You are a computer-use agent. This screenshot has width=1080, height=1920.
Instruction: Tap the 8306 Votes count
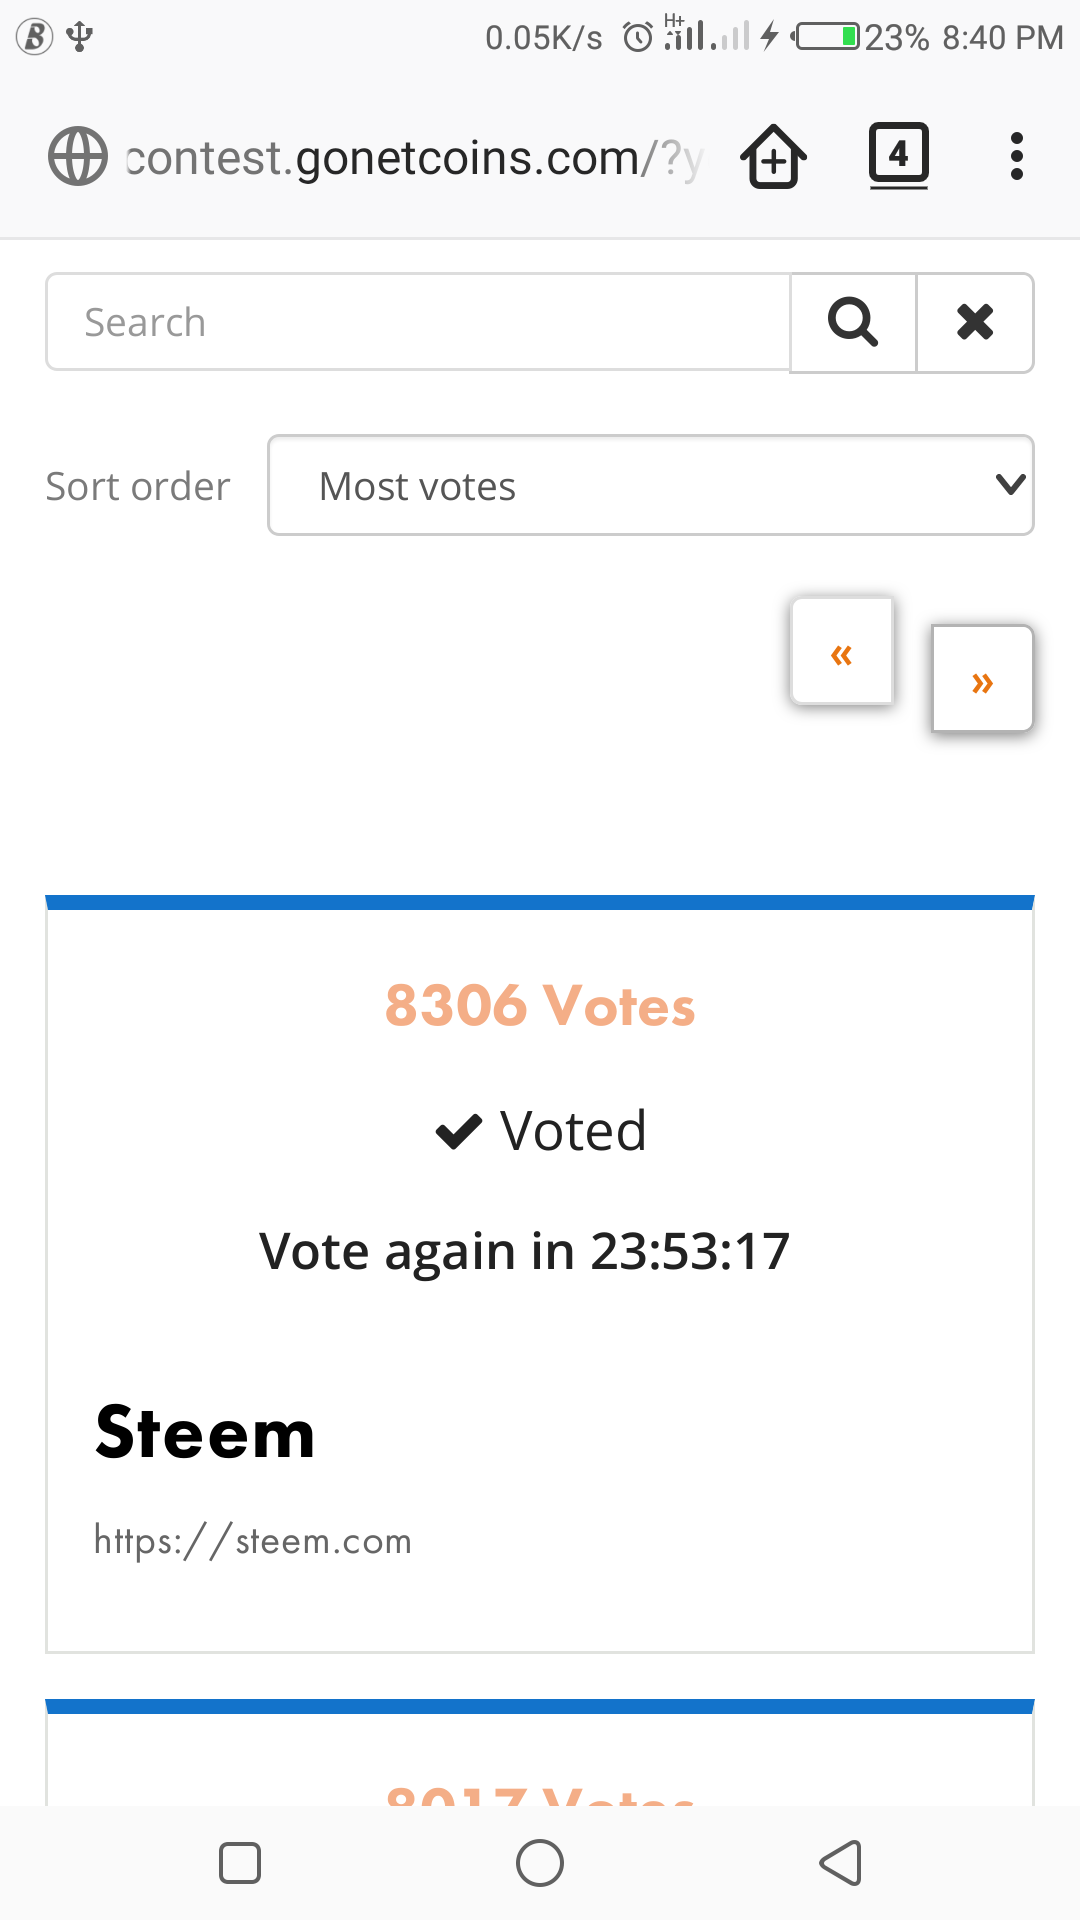pyautogui.click(x=540, y=1006)
